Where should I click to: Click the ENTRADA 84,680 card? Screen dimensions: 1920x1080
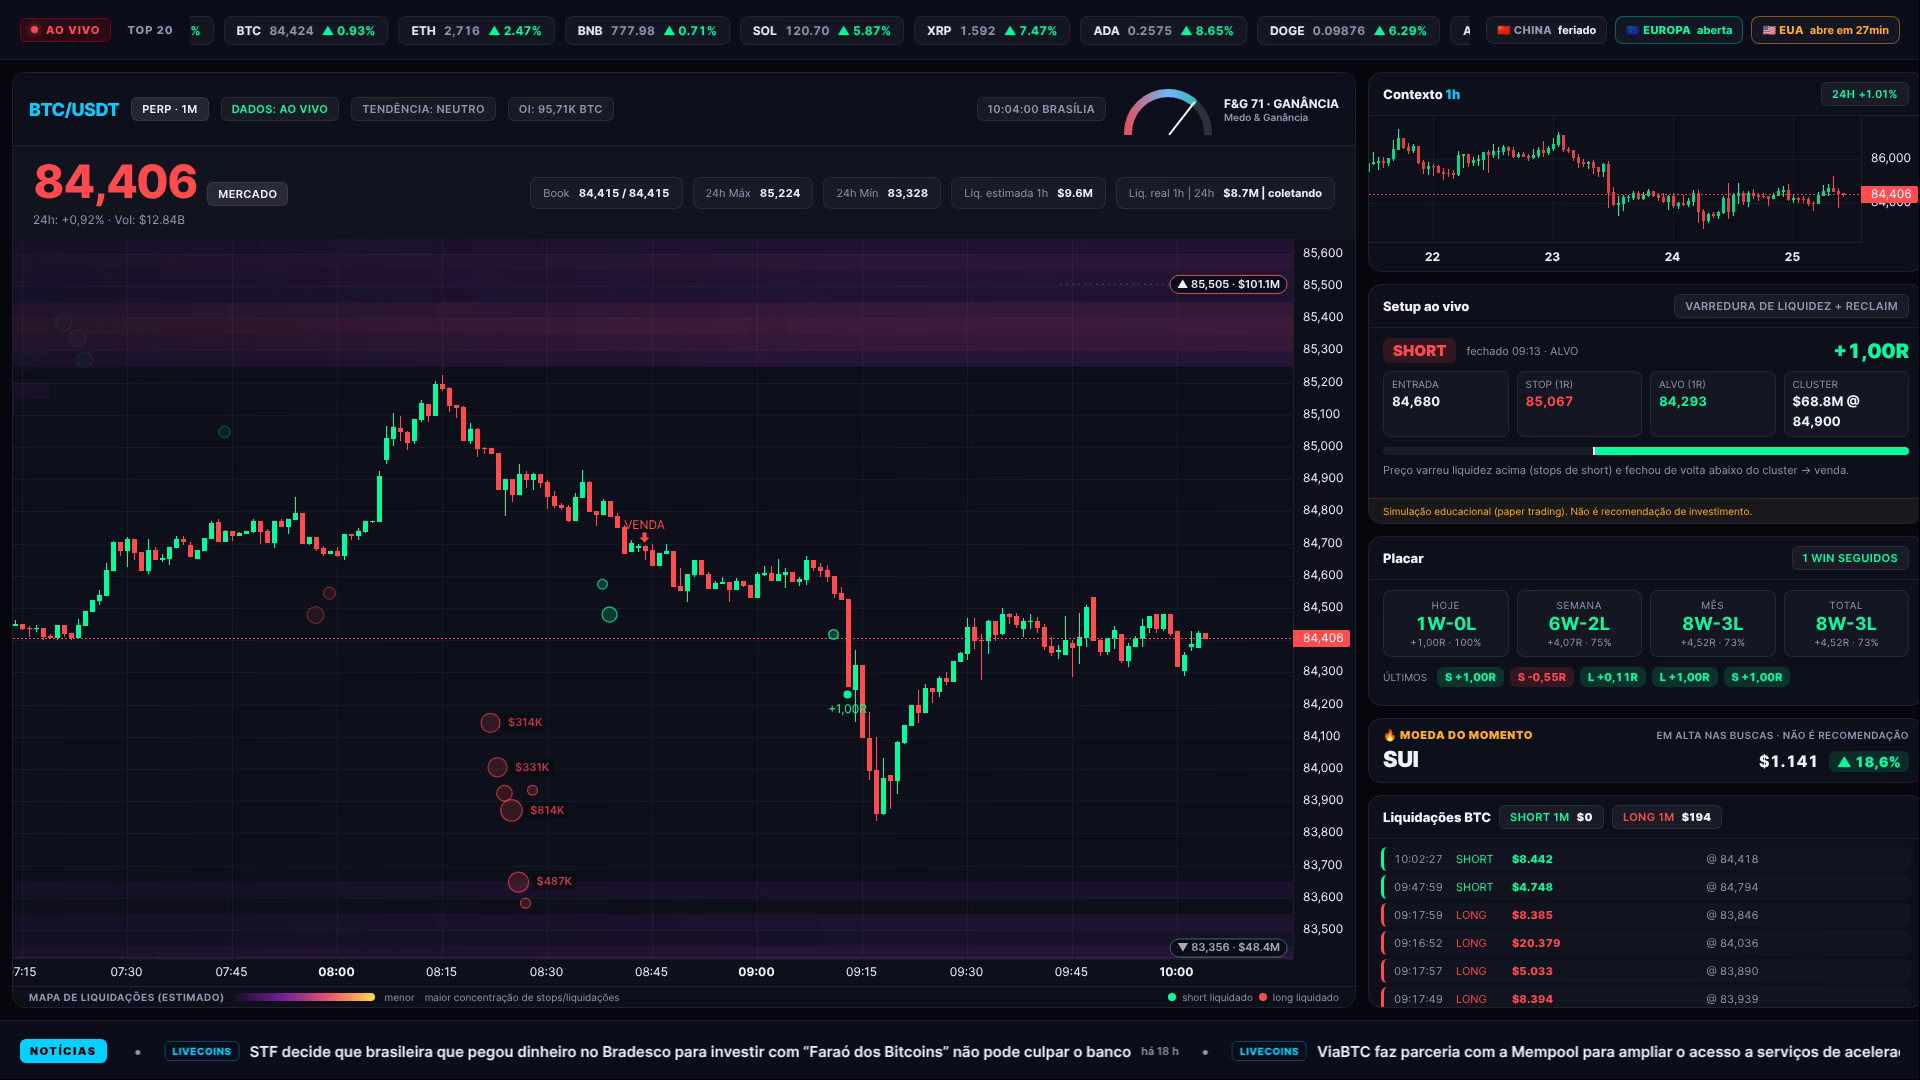1445,404
